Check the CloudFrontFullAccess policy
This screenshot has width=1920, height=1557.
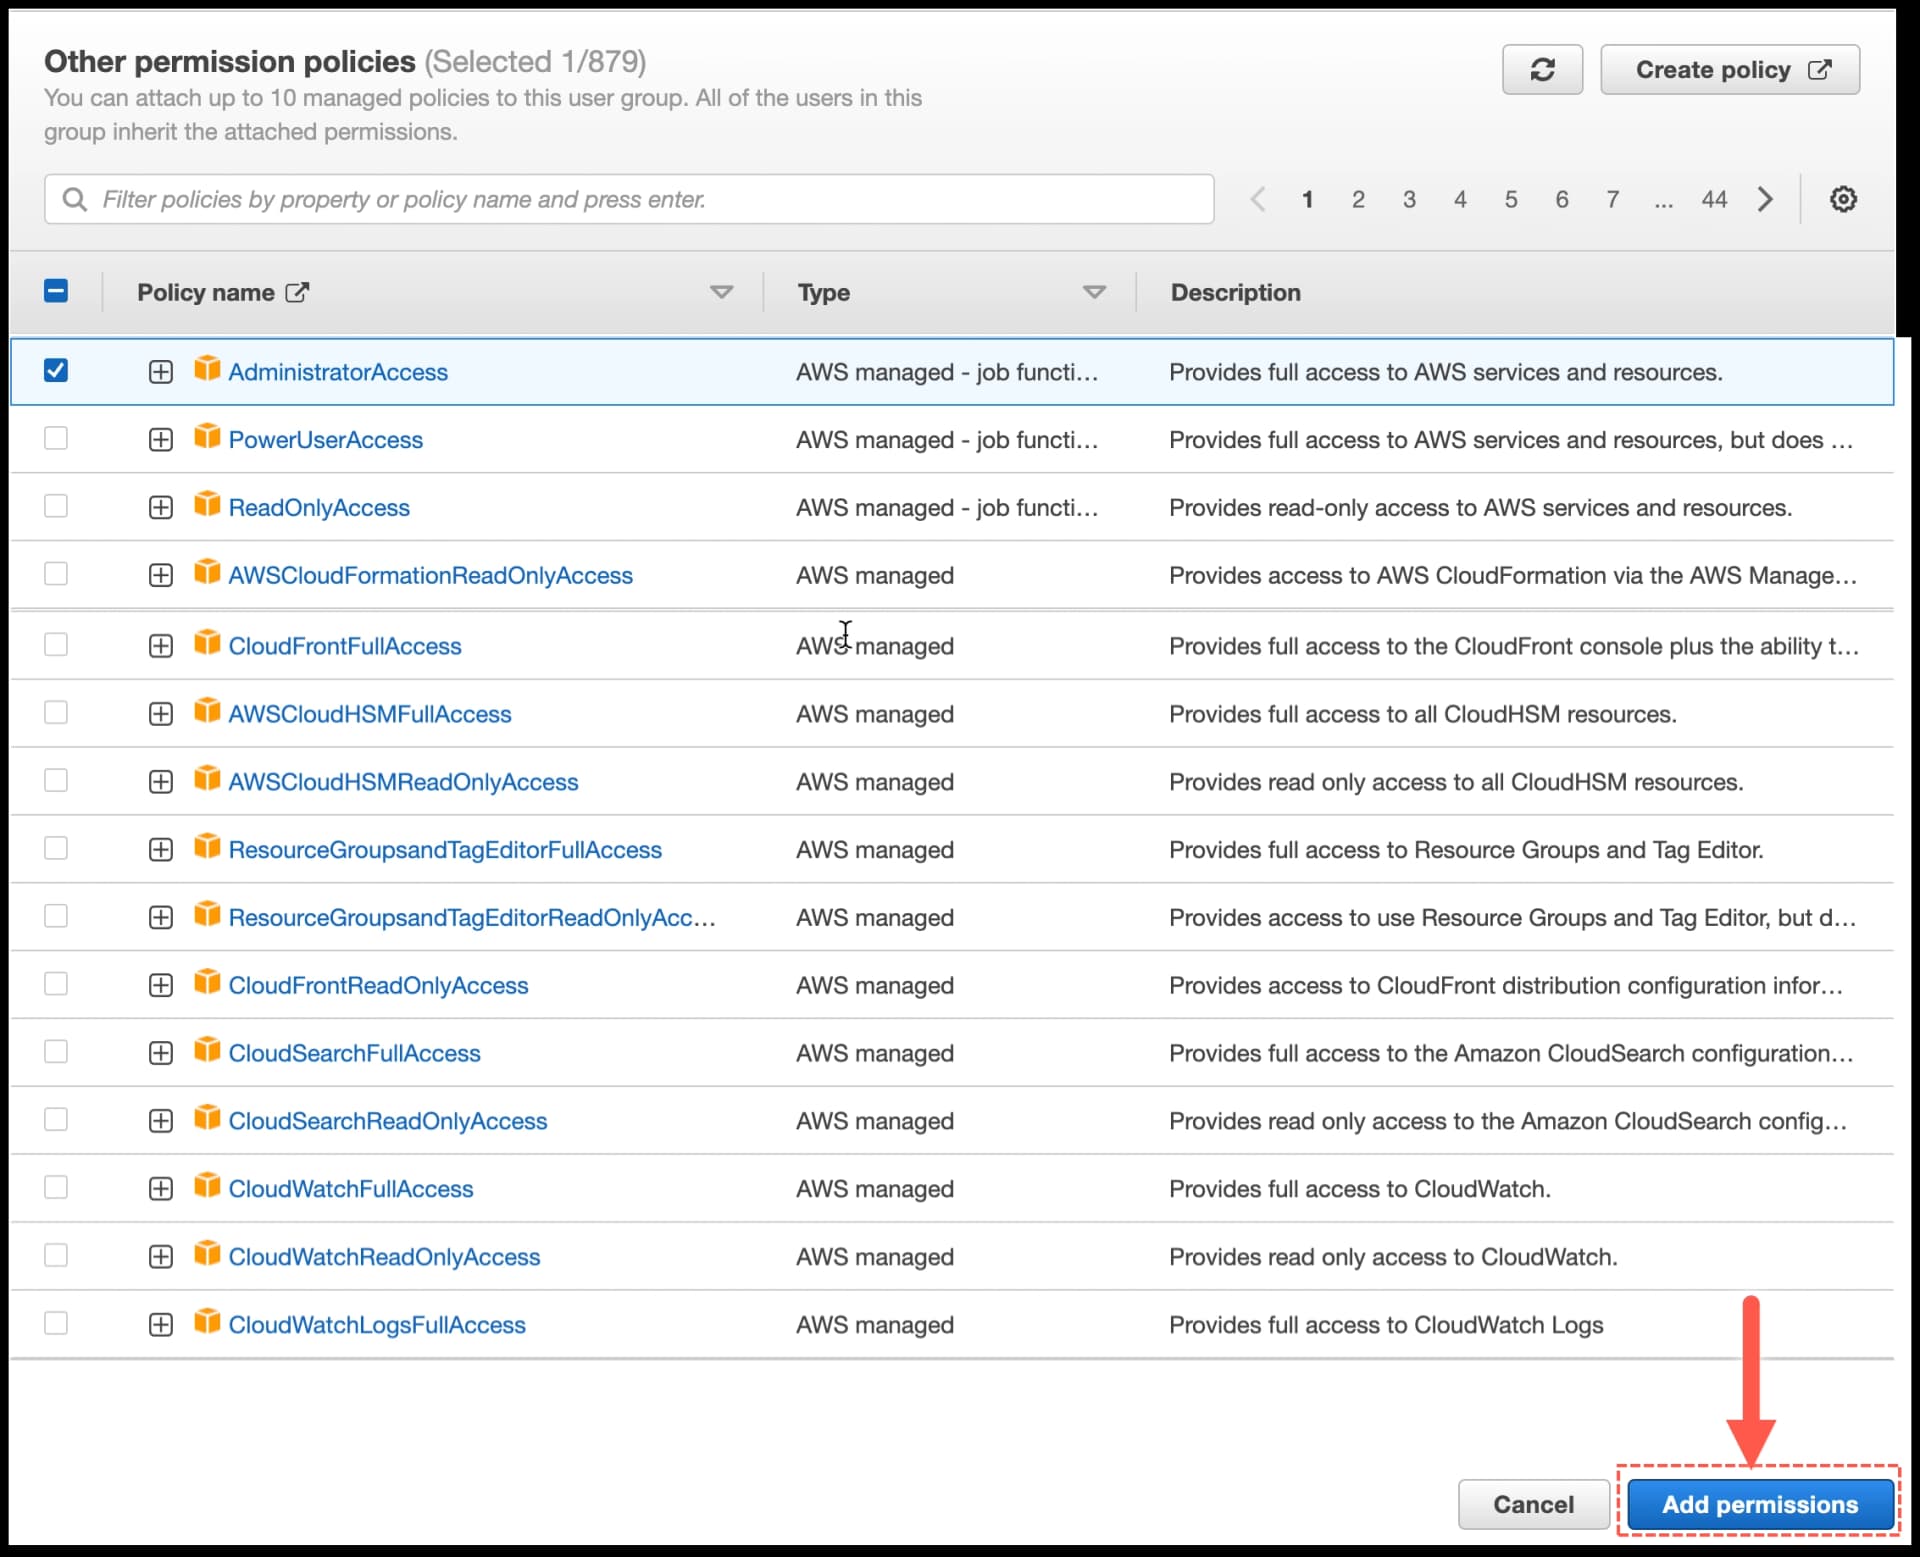(56, 645)
